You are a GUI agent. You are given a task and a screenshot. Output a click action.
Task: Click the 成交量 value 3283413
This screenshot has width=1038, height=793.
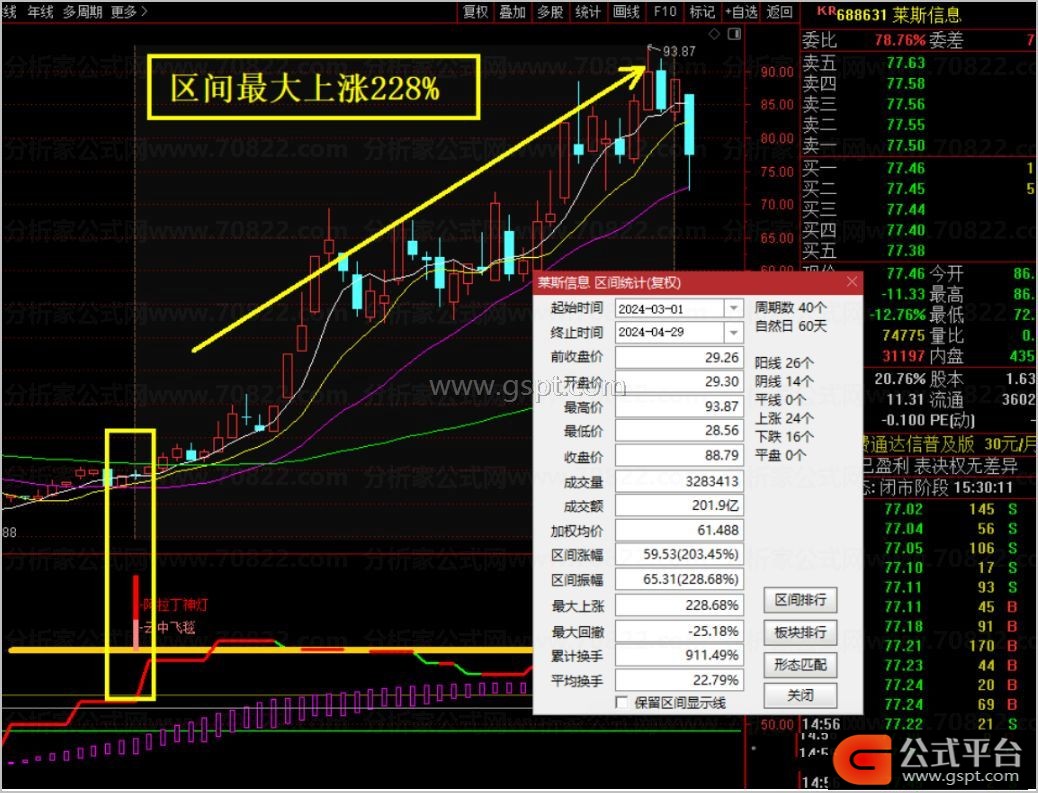pyautogui.click(x=679, y=481)
